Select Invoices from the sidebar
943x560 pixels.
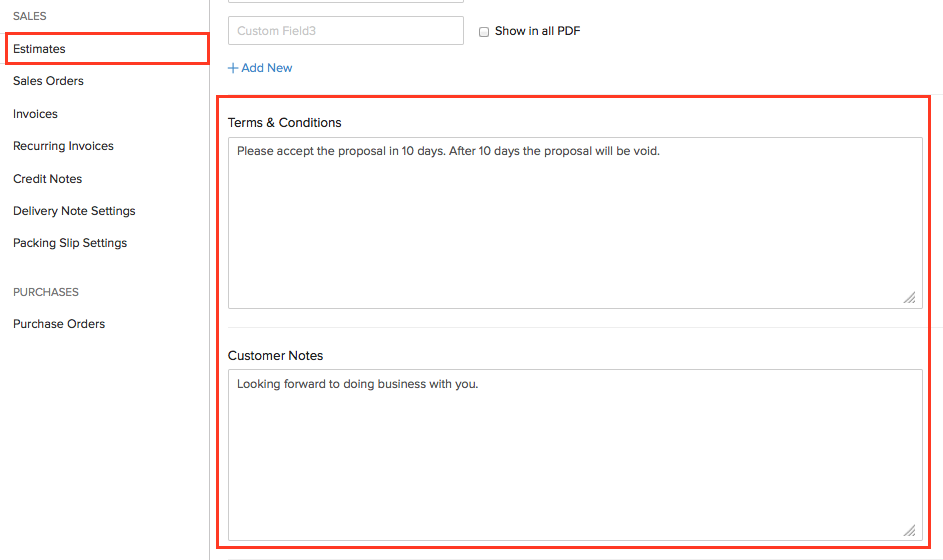click(x=35, y=114)
